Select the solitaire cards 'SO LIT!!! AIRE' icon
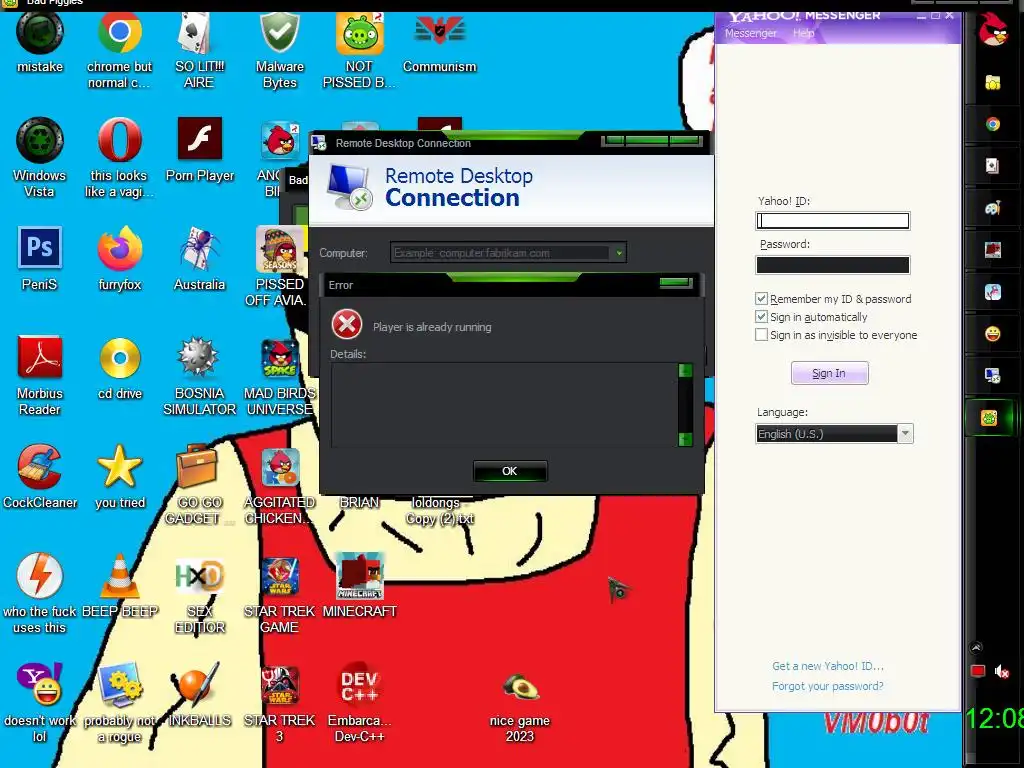1024x768 pixels. pos(199,51)
